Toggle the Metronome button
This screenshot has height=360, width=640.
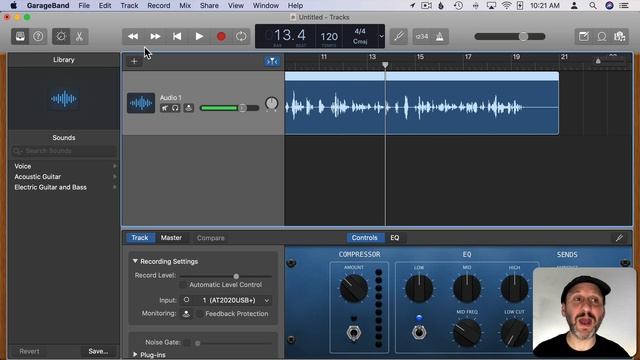440,36
